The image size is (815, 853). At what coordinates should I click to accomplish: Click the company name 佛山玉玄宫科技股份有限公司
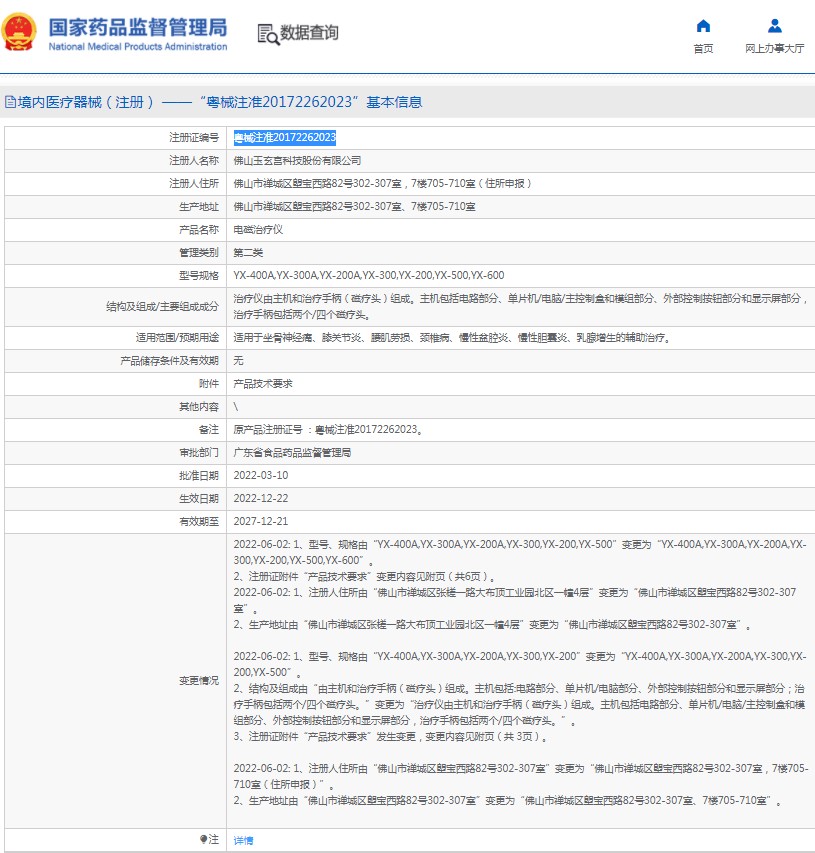click(x=297, y=160)
